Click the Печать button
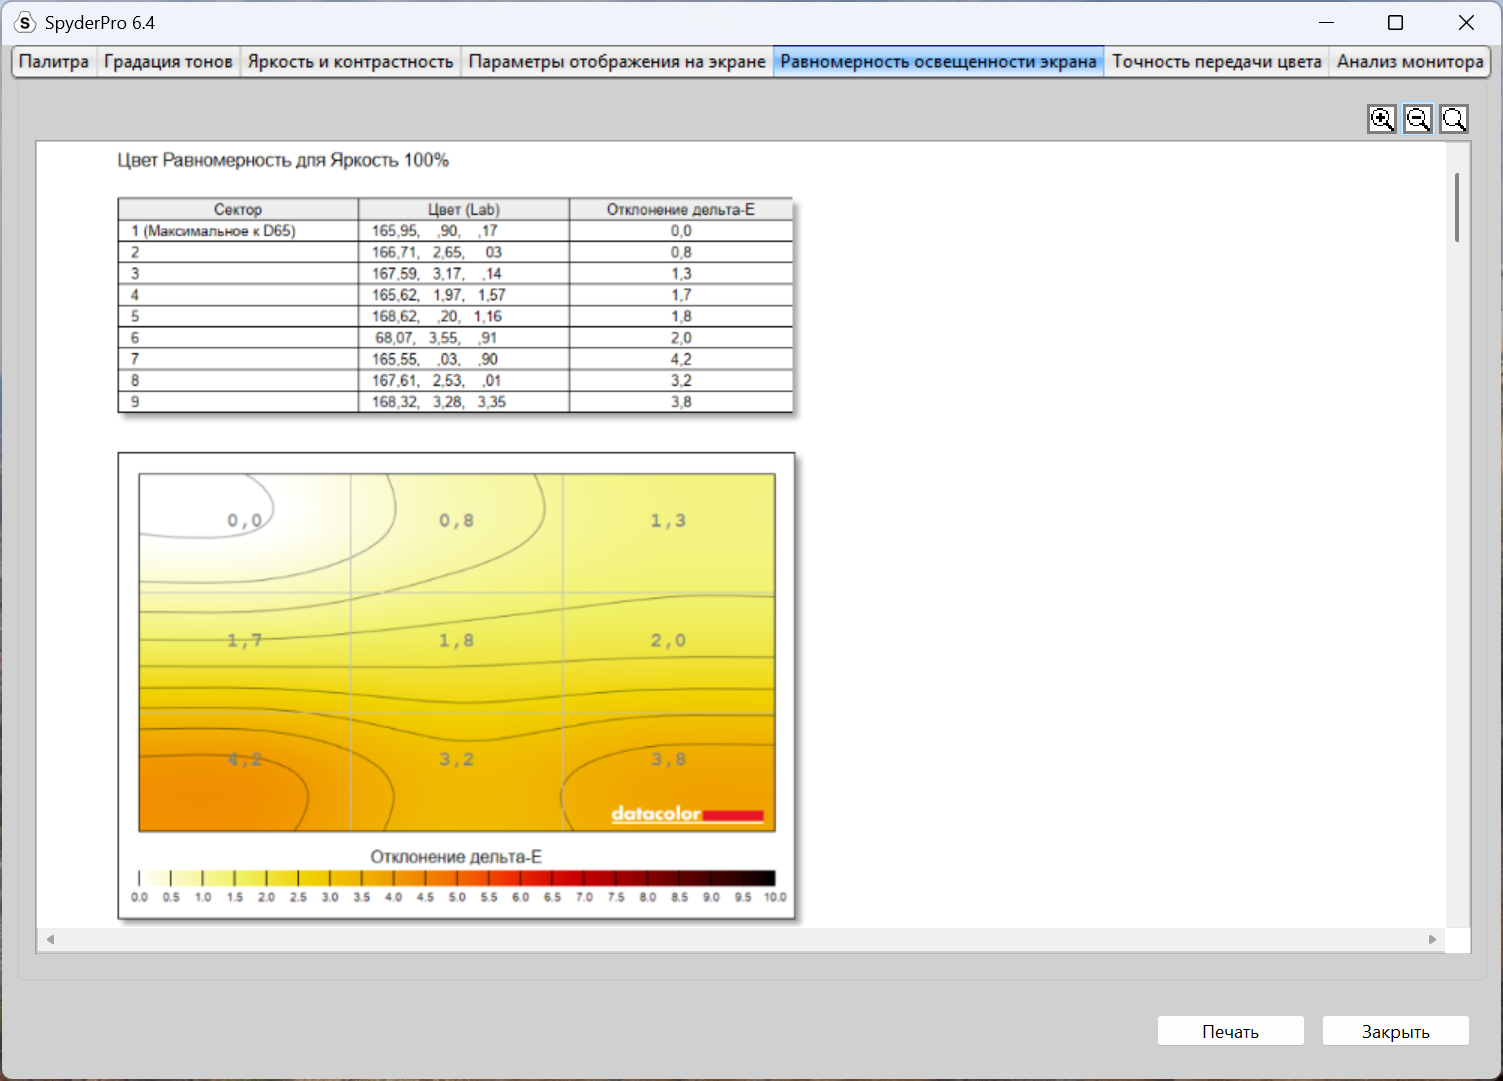The height and width of the screenshot is (1081, 1503). pyautogui.click(x=1230, y=1031)
